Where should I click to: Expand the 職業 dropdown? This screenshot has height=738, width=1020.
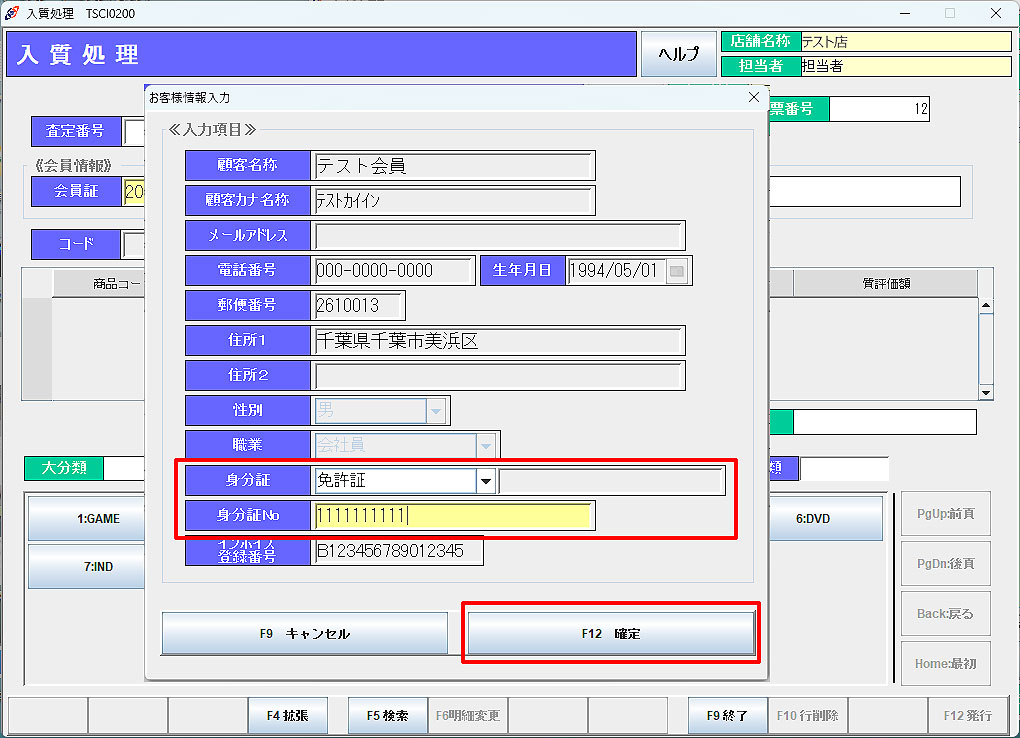click(485, 445)
